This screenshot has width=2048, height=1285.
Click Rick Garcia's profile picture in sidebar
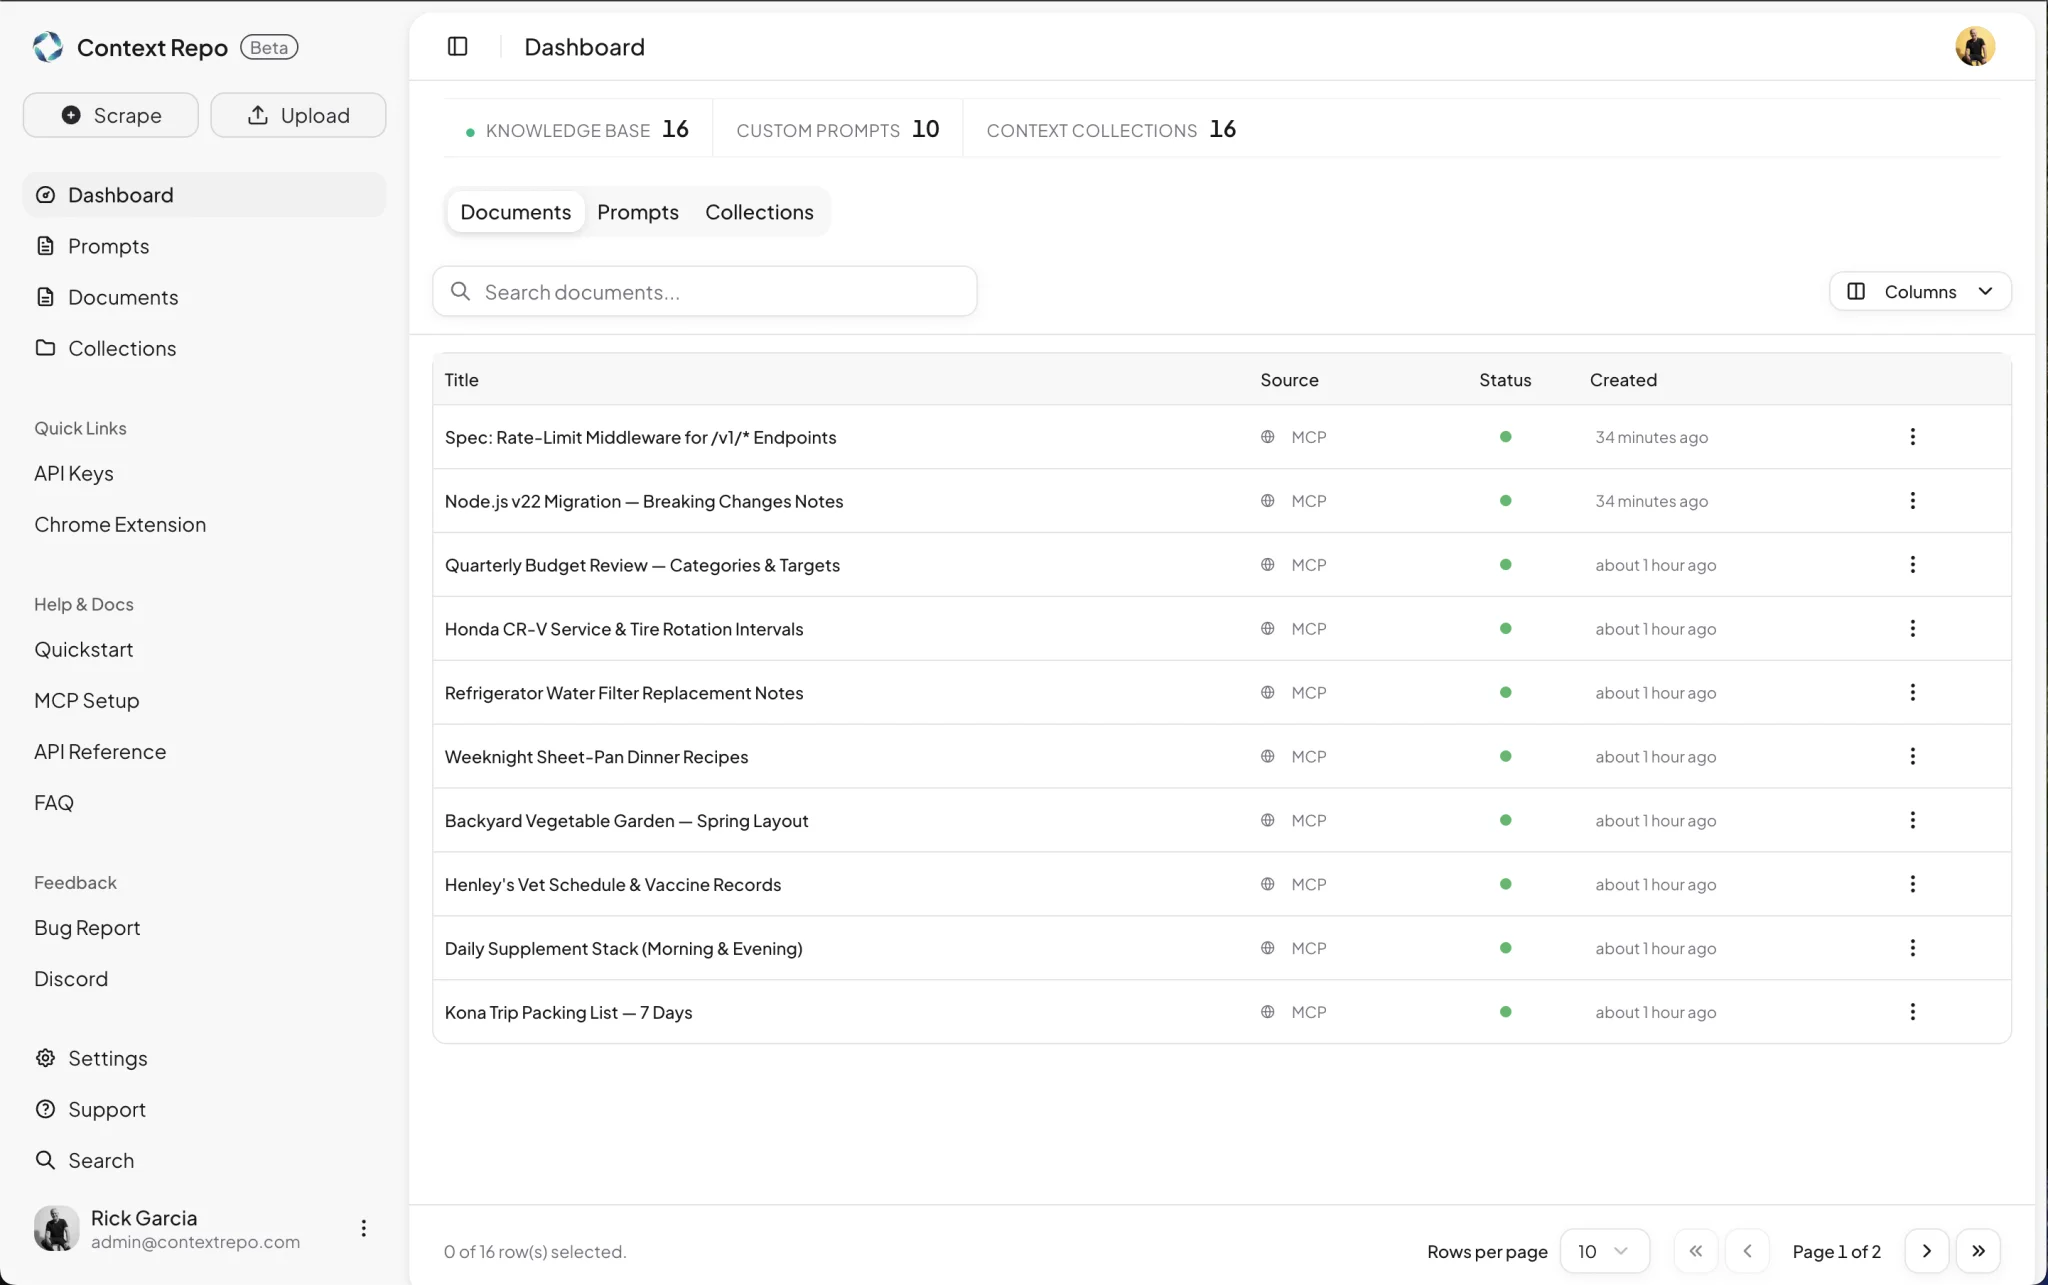[56, 1228]
